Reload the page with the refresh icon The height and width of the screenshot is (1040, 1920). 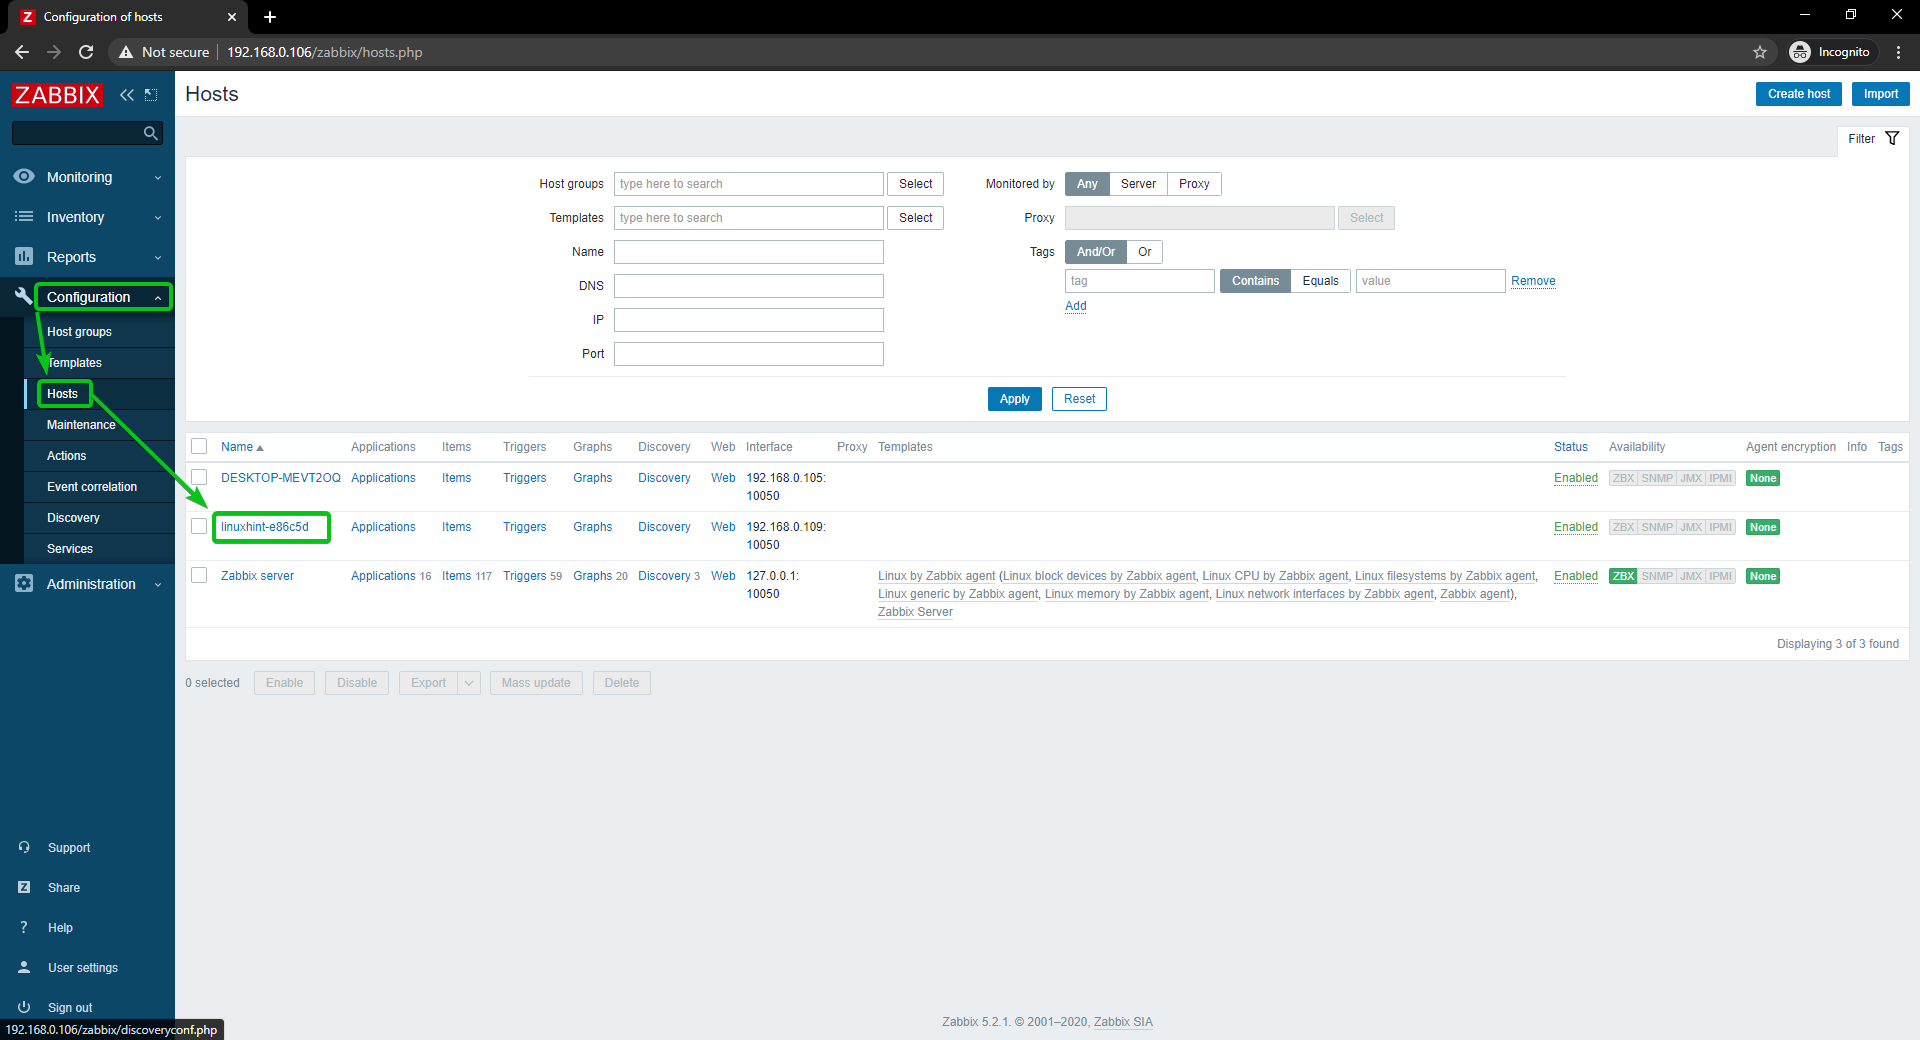point(86,52)
